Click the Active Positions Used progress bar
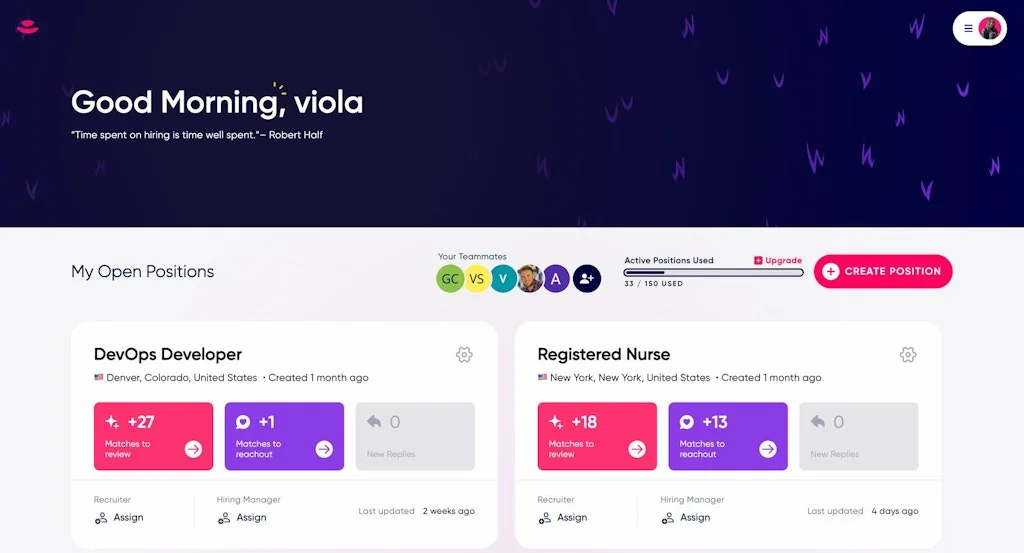Viewport: 1024px width, 553px height. point(713,272)
